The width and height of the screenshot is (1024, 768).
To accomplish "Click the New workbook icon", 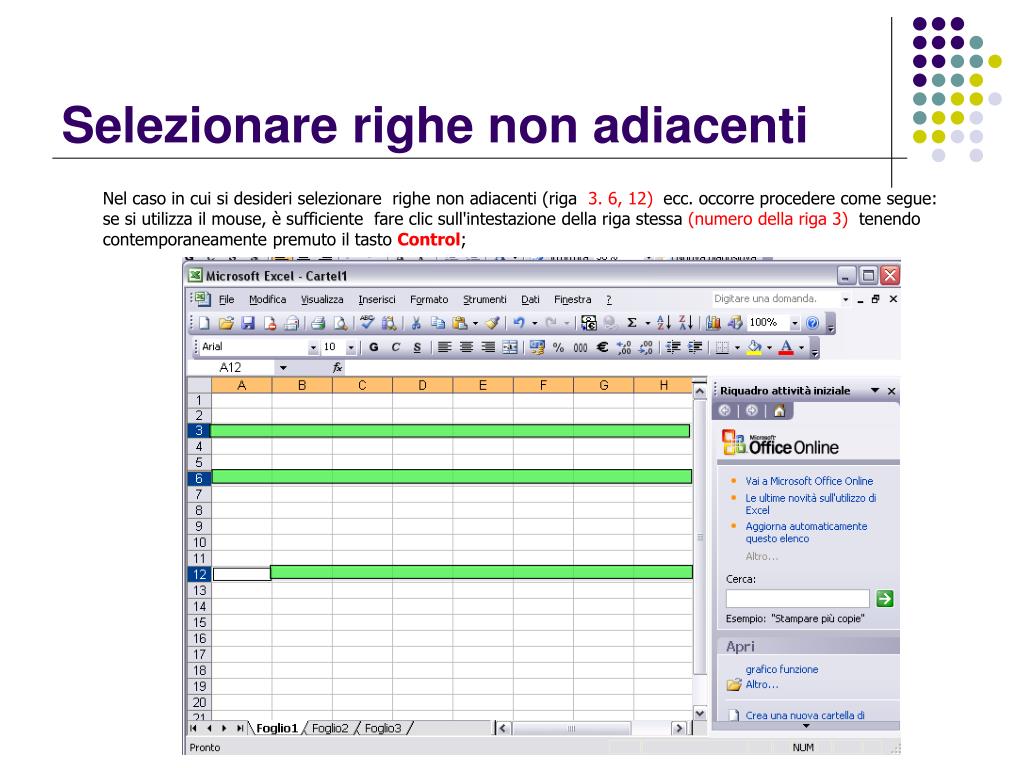I will tap(204, 323).
